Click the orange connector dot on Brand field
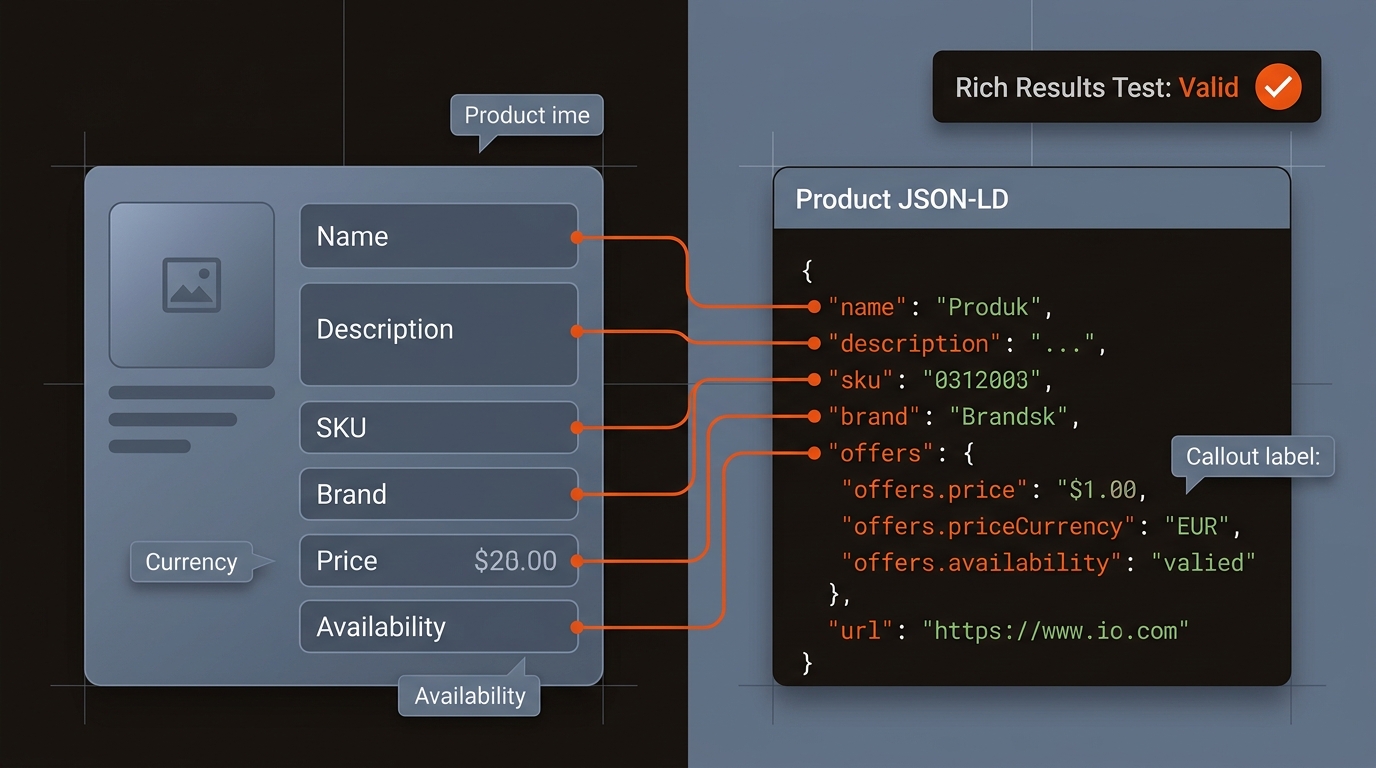The height and width of the screenshot is (768, 1376). pyautogui.click(x=577, y=494)
